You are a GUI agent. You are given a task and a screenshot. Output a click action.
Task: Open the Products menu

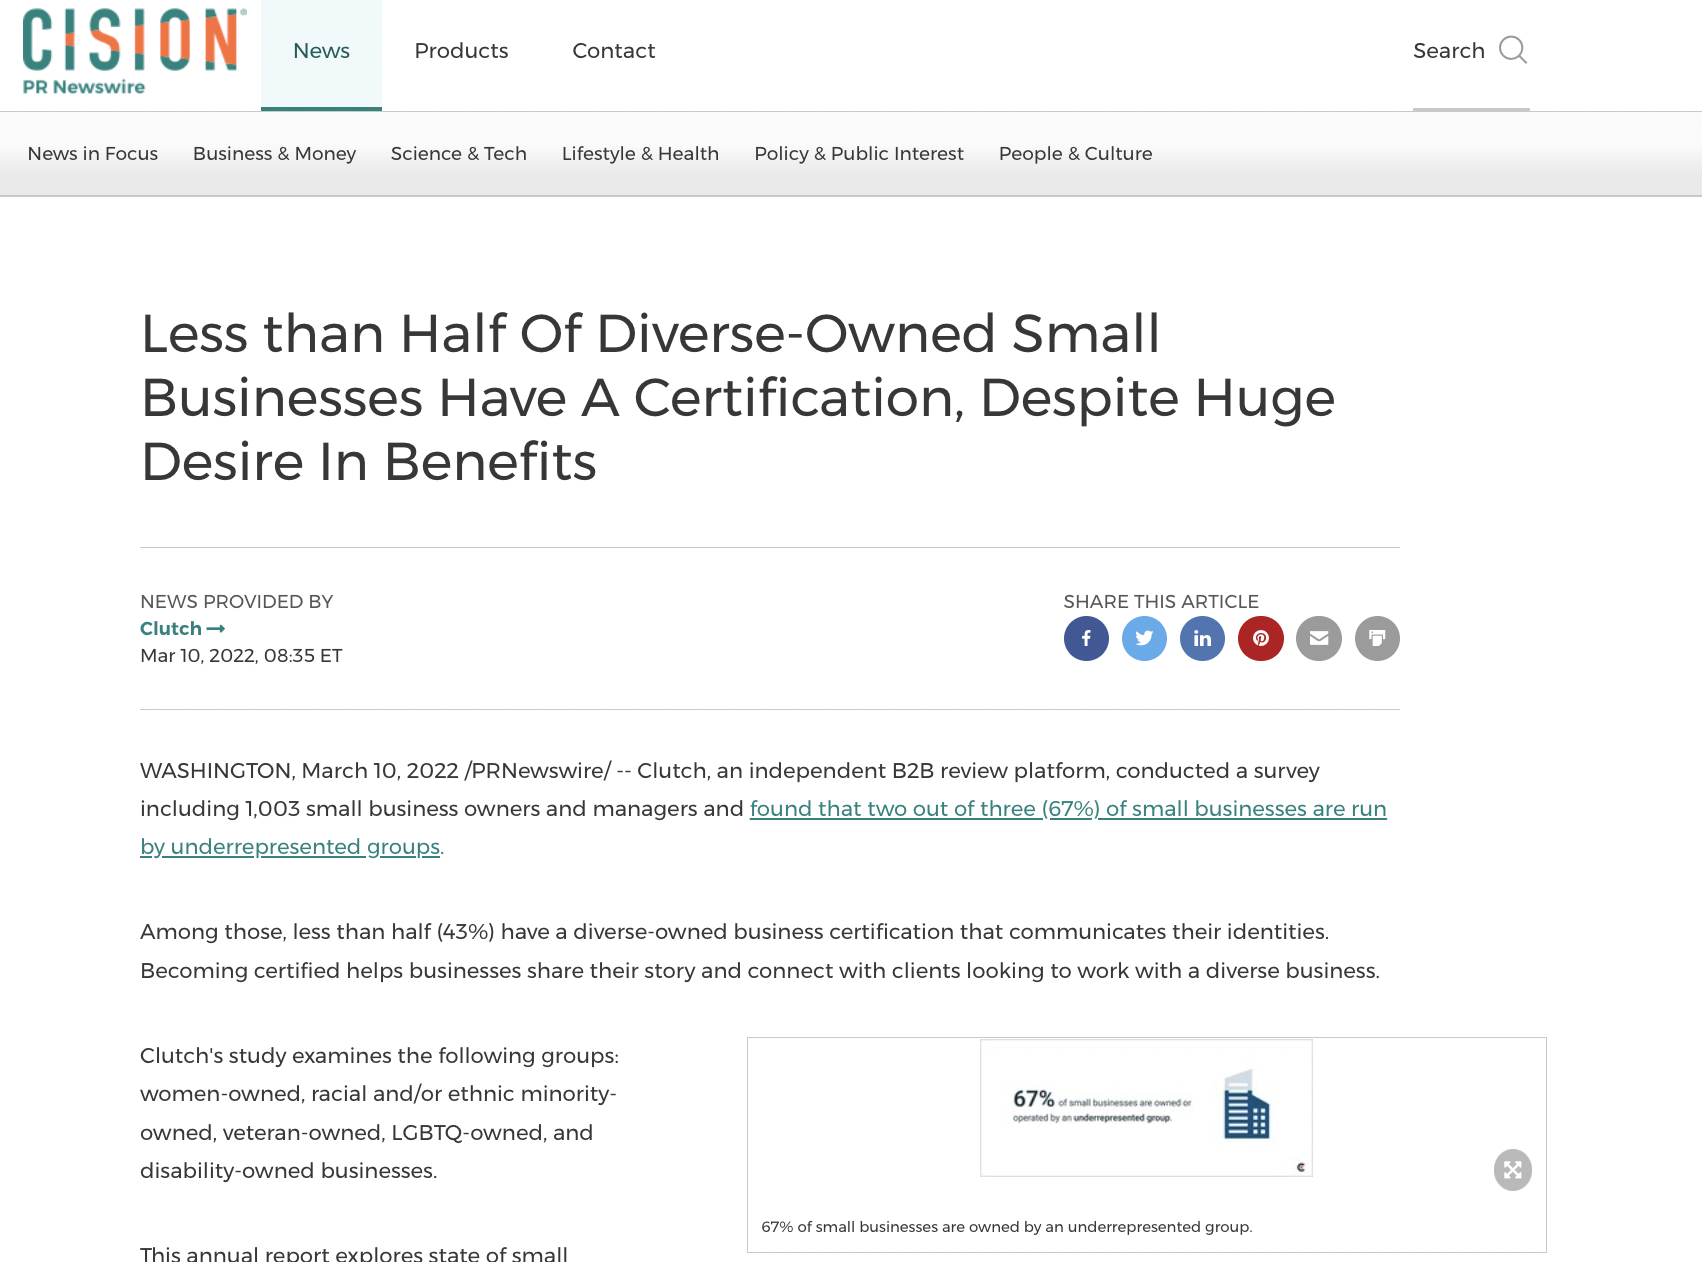(461, 51)
